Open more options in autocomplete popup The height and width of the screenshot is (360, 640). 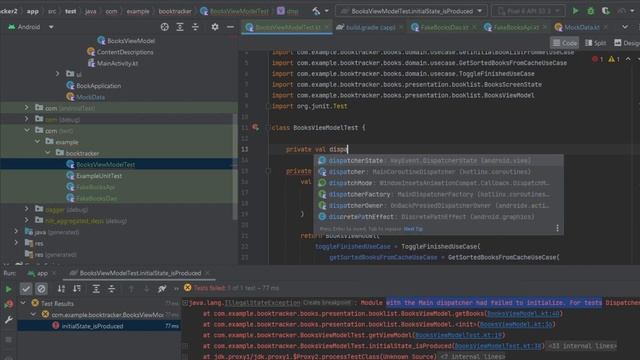coord(557,228)
